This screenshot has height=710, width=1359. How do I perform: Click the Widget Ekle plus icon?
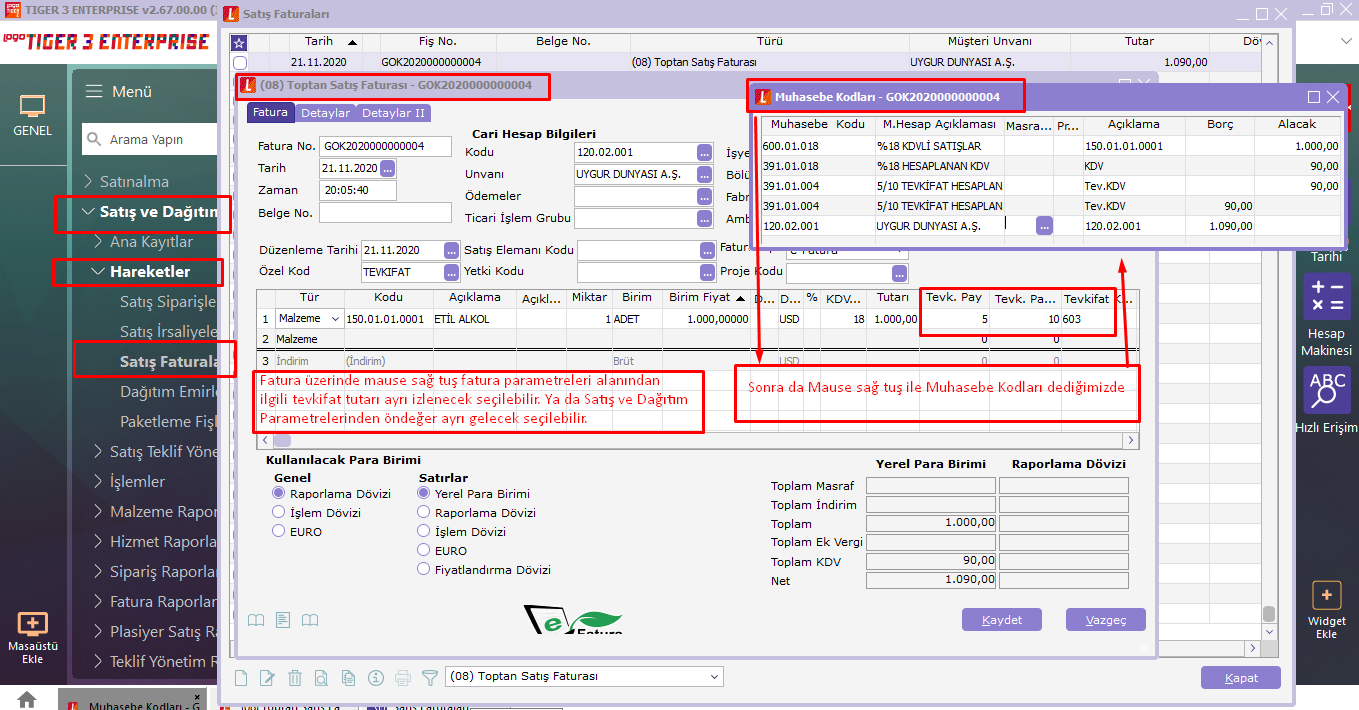pyautogui.click(x=1326, y=596)
